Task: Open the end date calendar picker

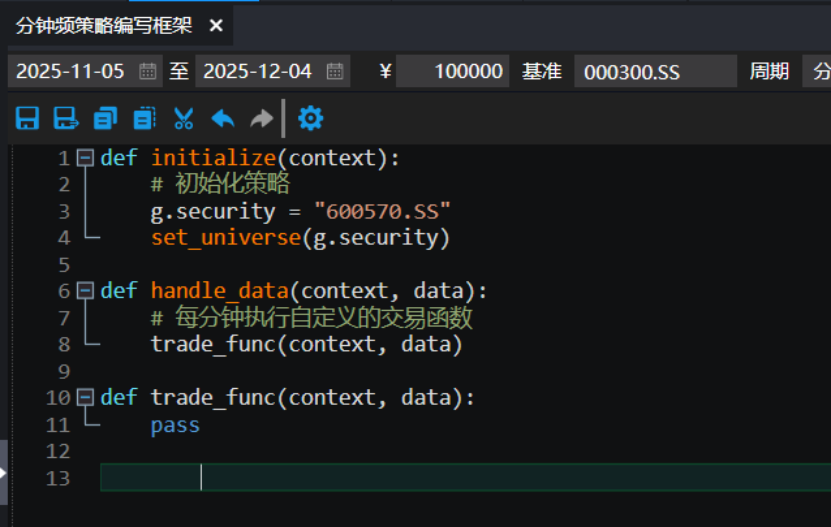Action: click(335, 71)
